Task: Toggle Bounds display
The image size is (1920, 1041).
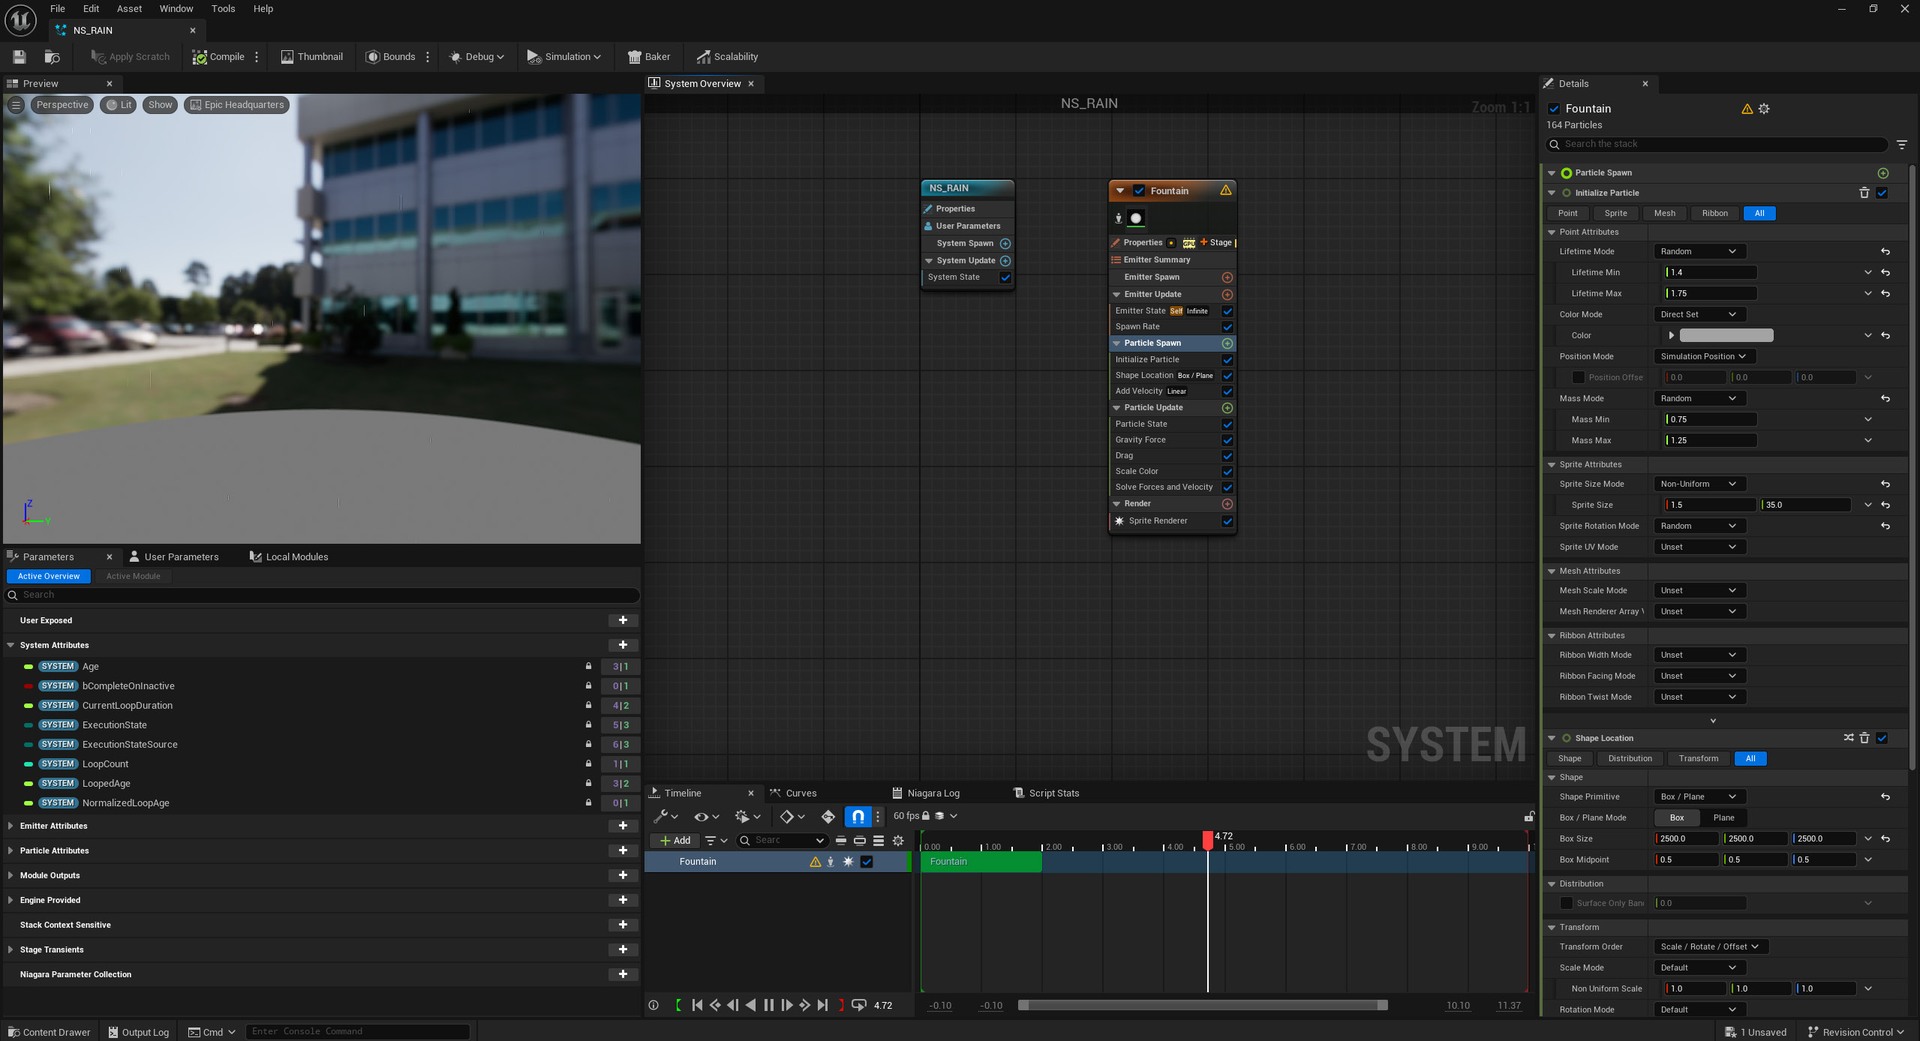Action: pyautogui.click(x=391, y=57)
